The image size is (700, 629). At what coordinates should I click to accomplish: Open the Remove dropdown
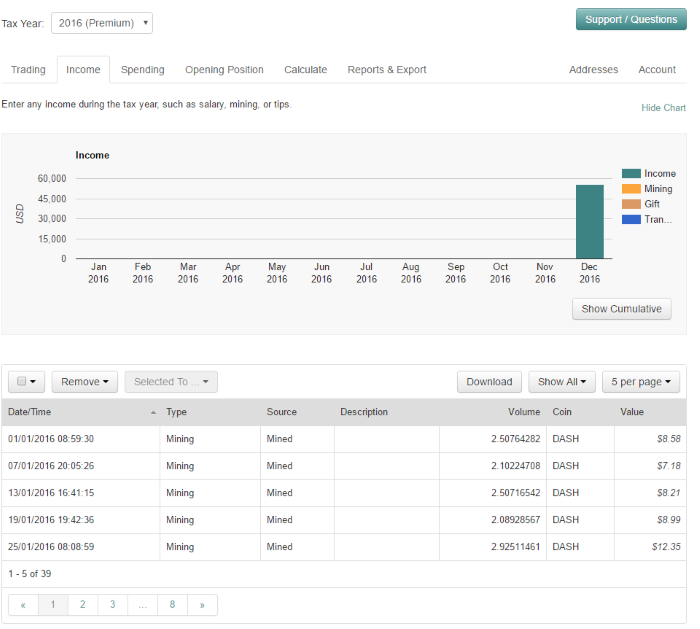click(x=84, y=382)
